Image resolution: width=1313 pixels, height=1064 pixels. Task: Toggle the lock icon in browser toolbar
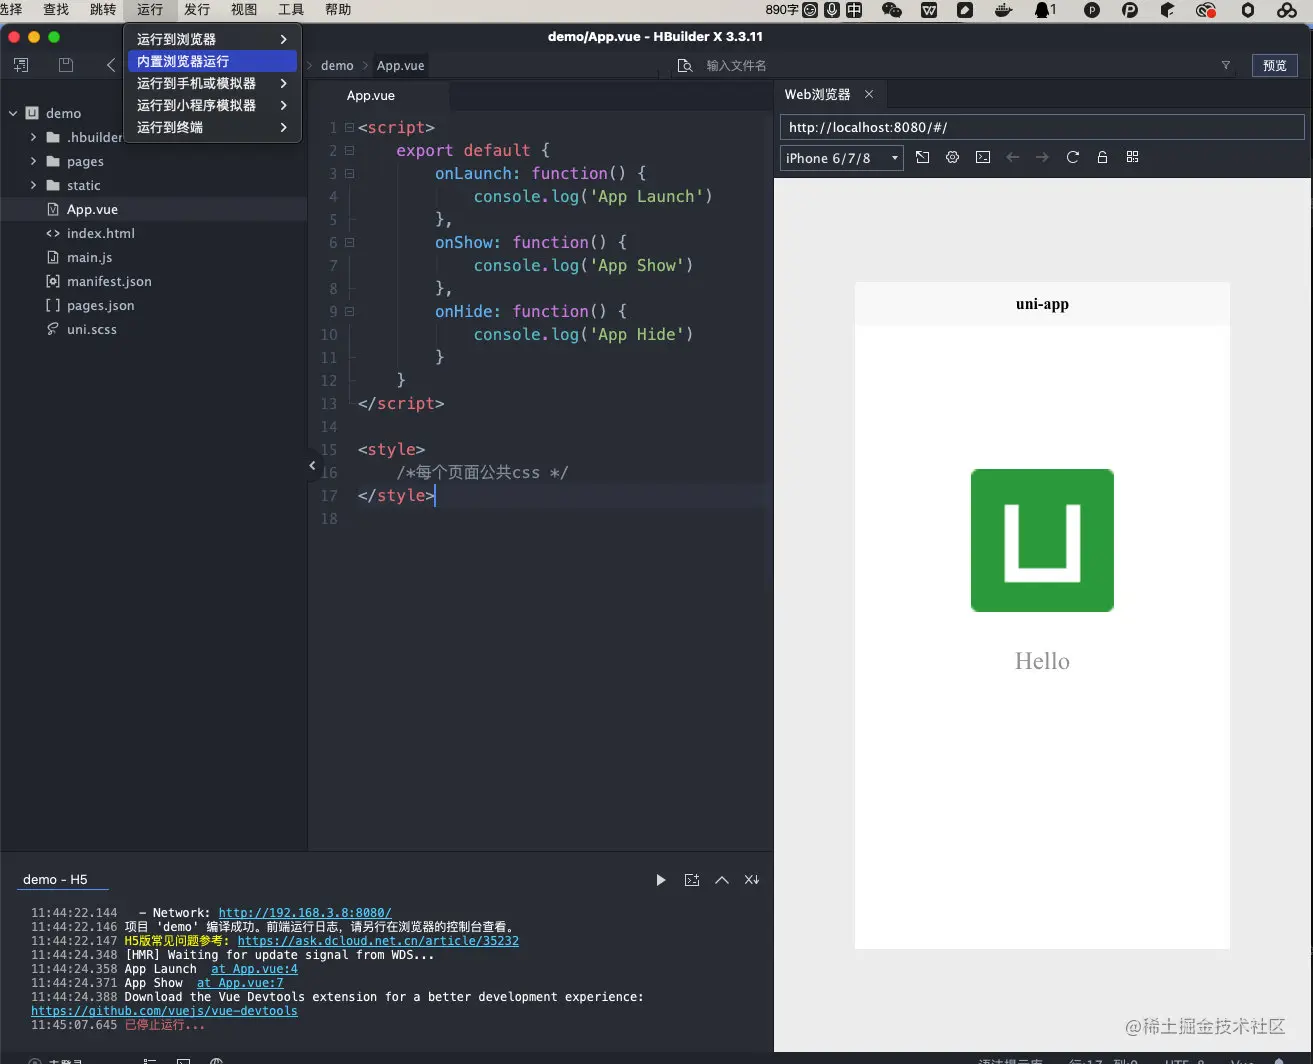coord(1102,157)
